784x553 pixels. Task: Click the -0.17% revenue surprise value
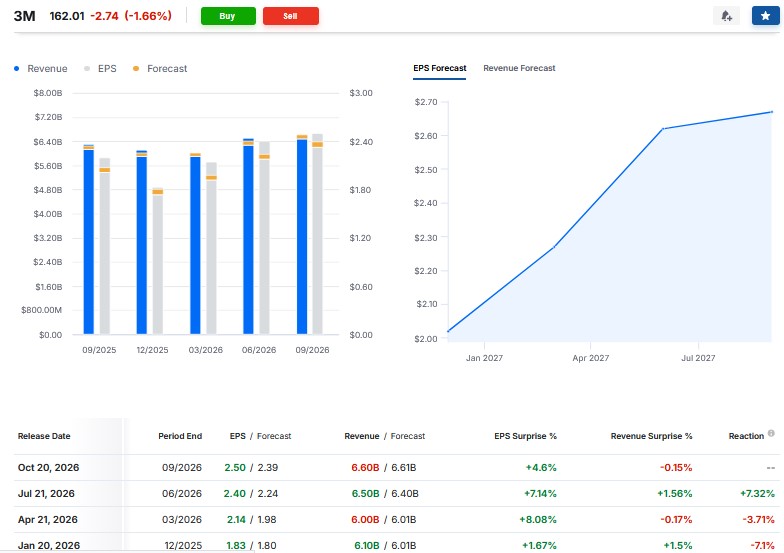tap(676, 520)
